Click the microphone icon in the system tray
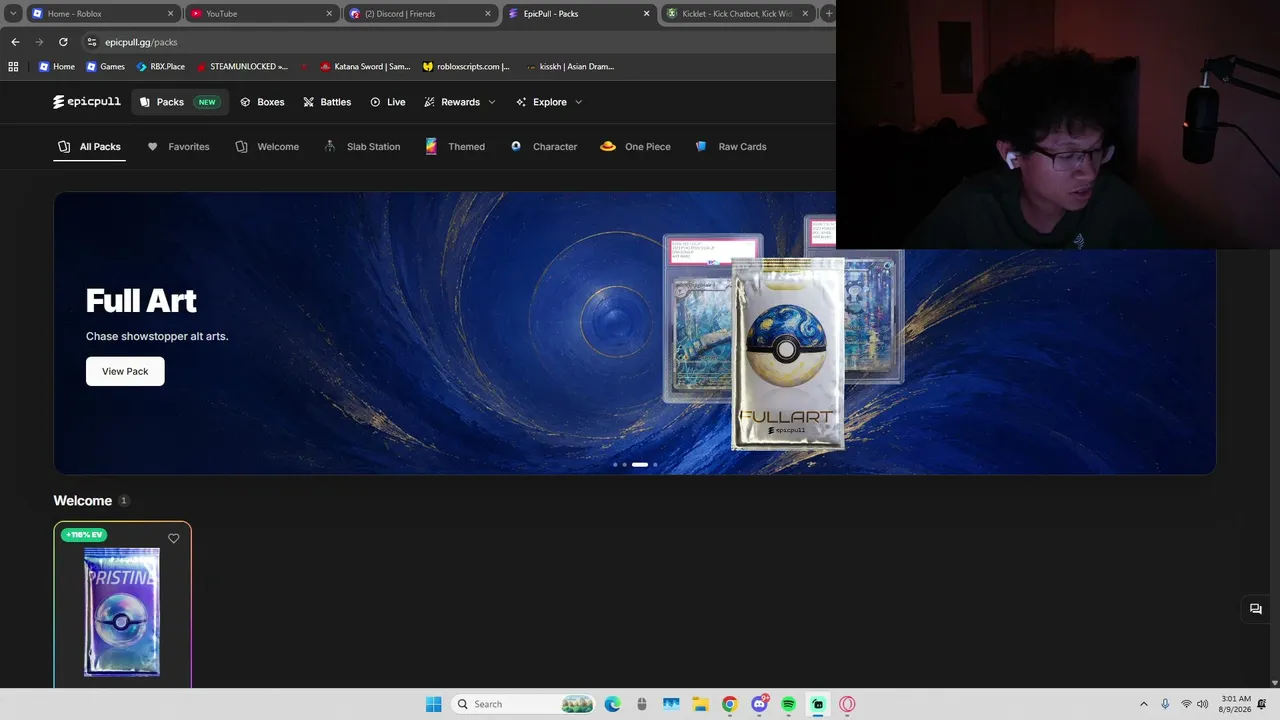 pos(1165,704)
